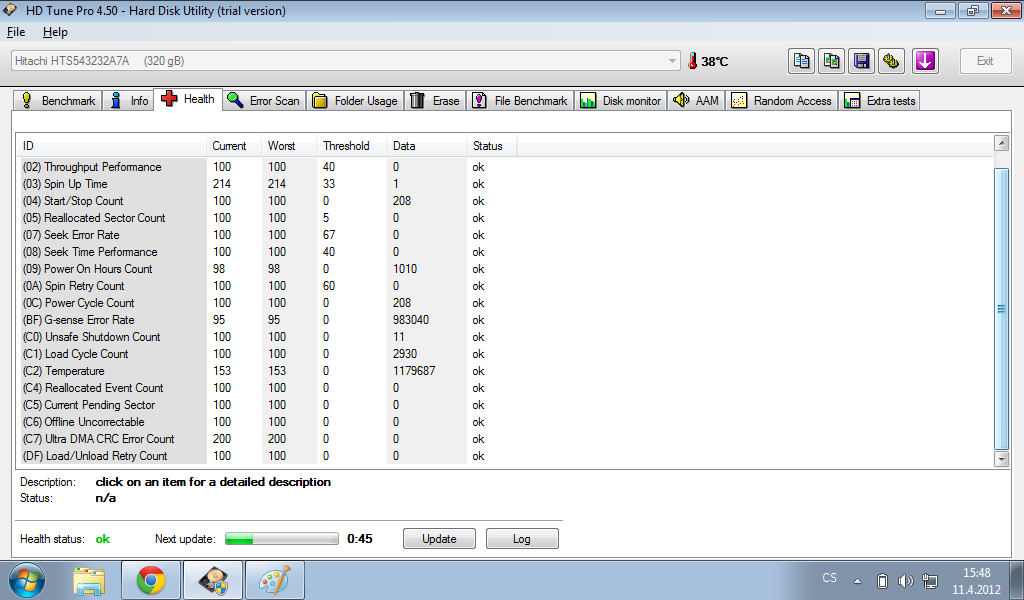
Task: Switch to the Folder Usage tab
Action: [355, 101]
